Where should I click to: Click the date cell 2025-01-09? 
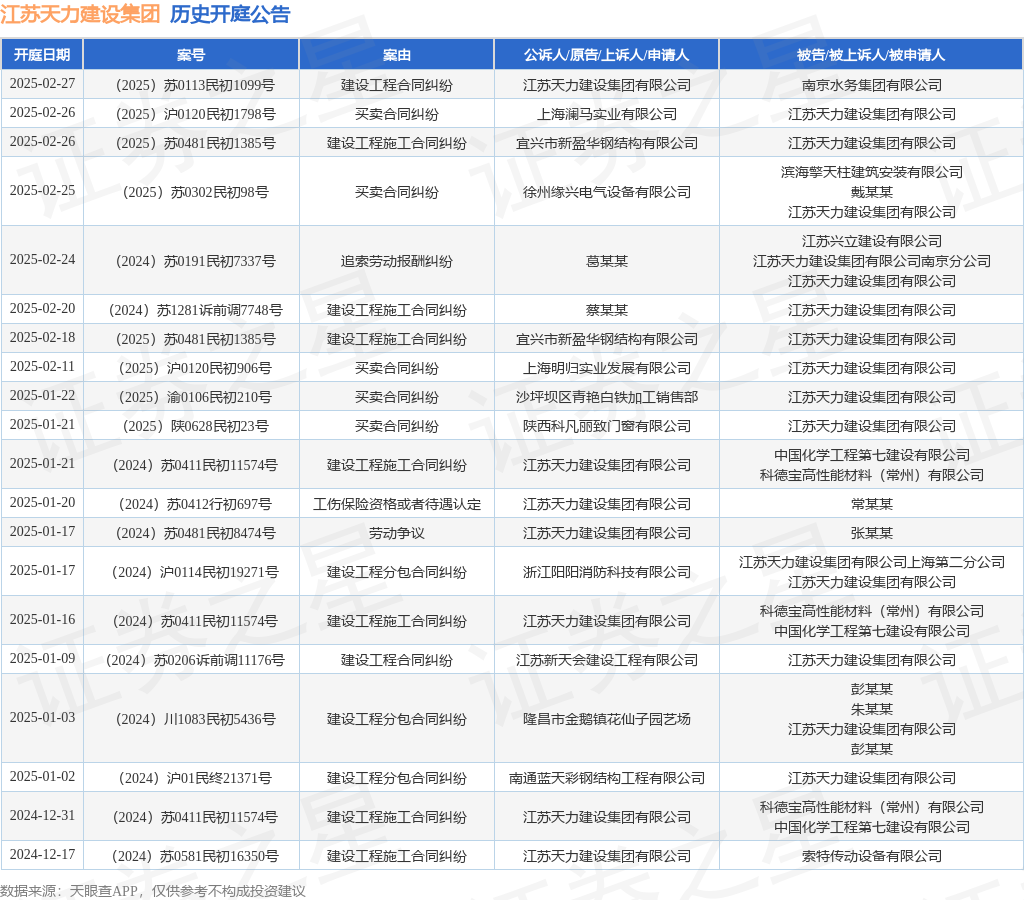[x=42, y=659]
